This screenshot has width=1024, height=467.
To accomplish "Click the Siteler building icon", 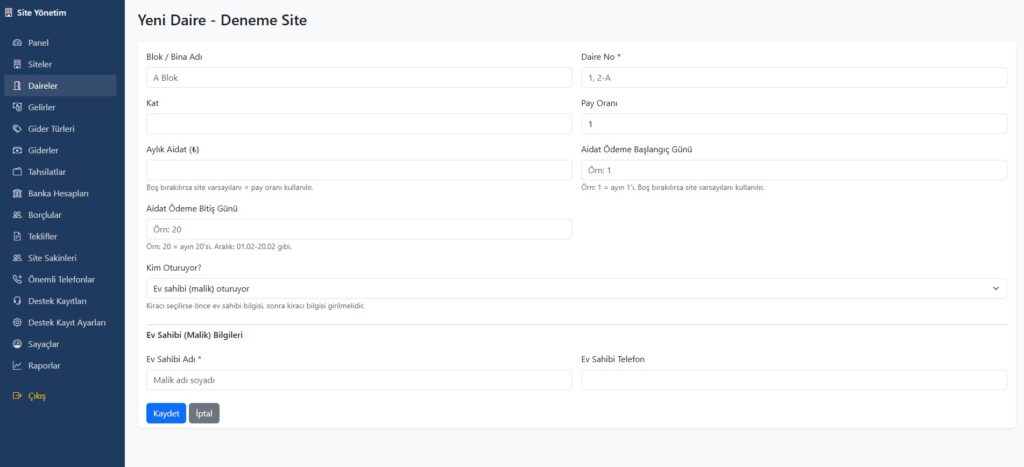I will (17, 64).
